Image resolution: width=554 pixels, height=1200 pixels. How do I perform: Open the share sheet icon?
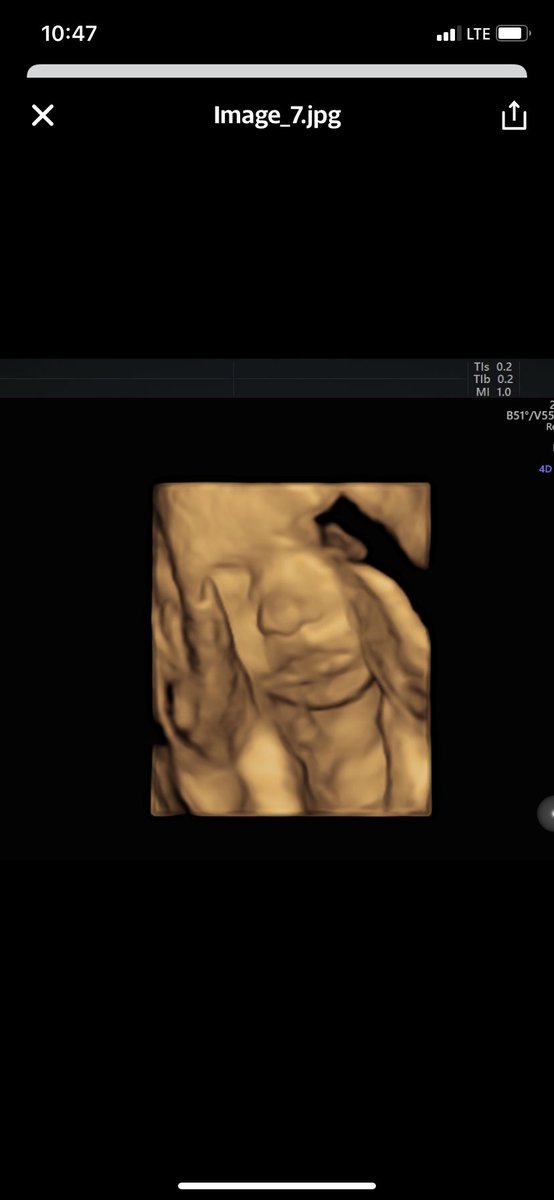tap(513, 115)
